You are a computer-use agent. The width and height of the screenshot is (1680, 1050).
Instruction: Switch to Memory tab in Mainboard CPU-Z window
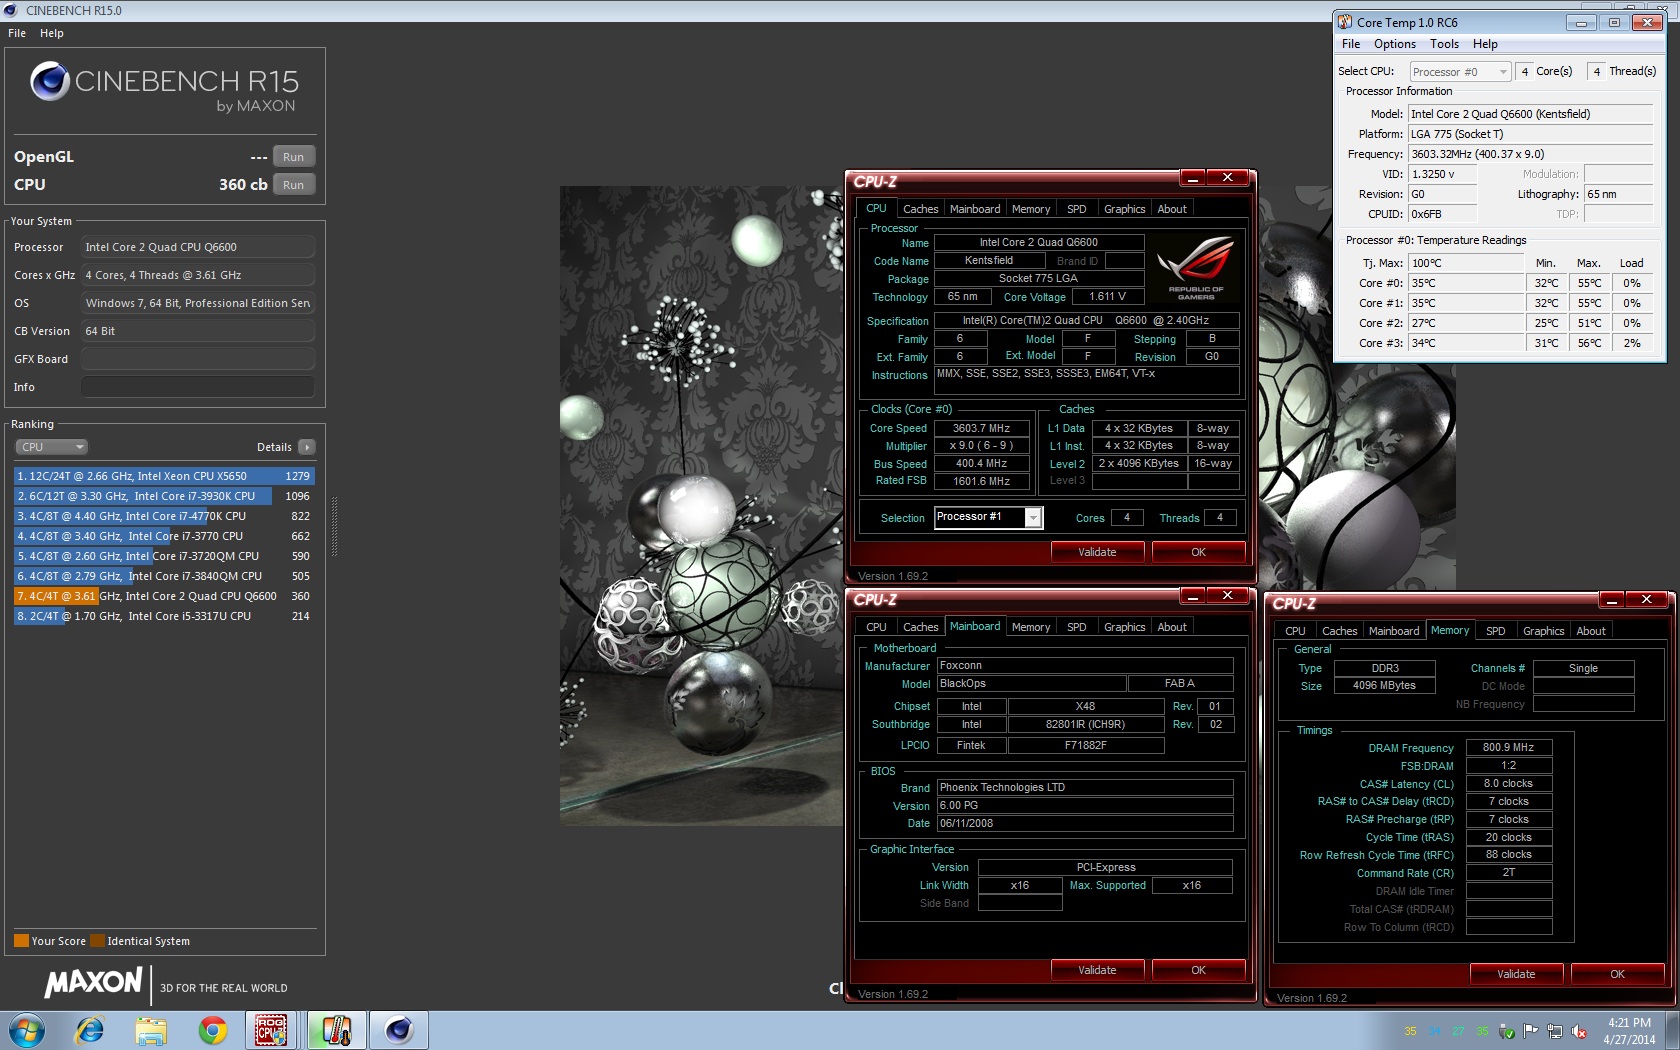click(x=1031, y=627)
